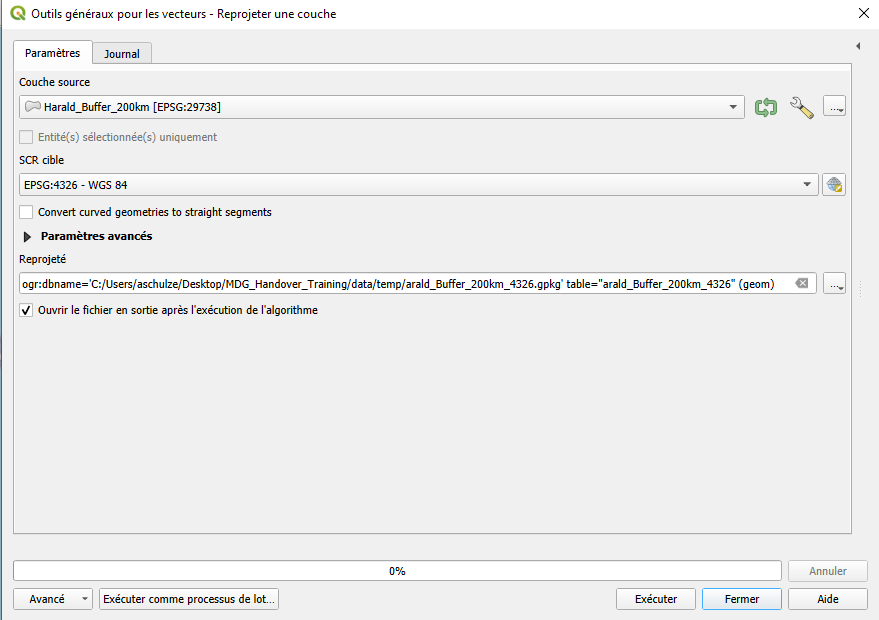
Task: Select the Paramètres tab
Action: (x=53, y=52)
